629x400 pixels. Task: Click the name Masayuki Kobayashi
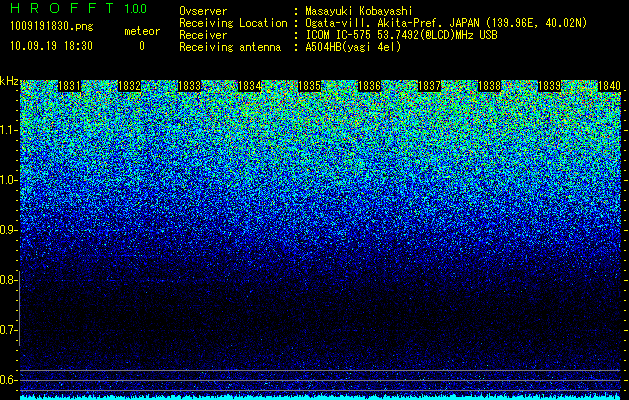coord(359,11)
